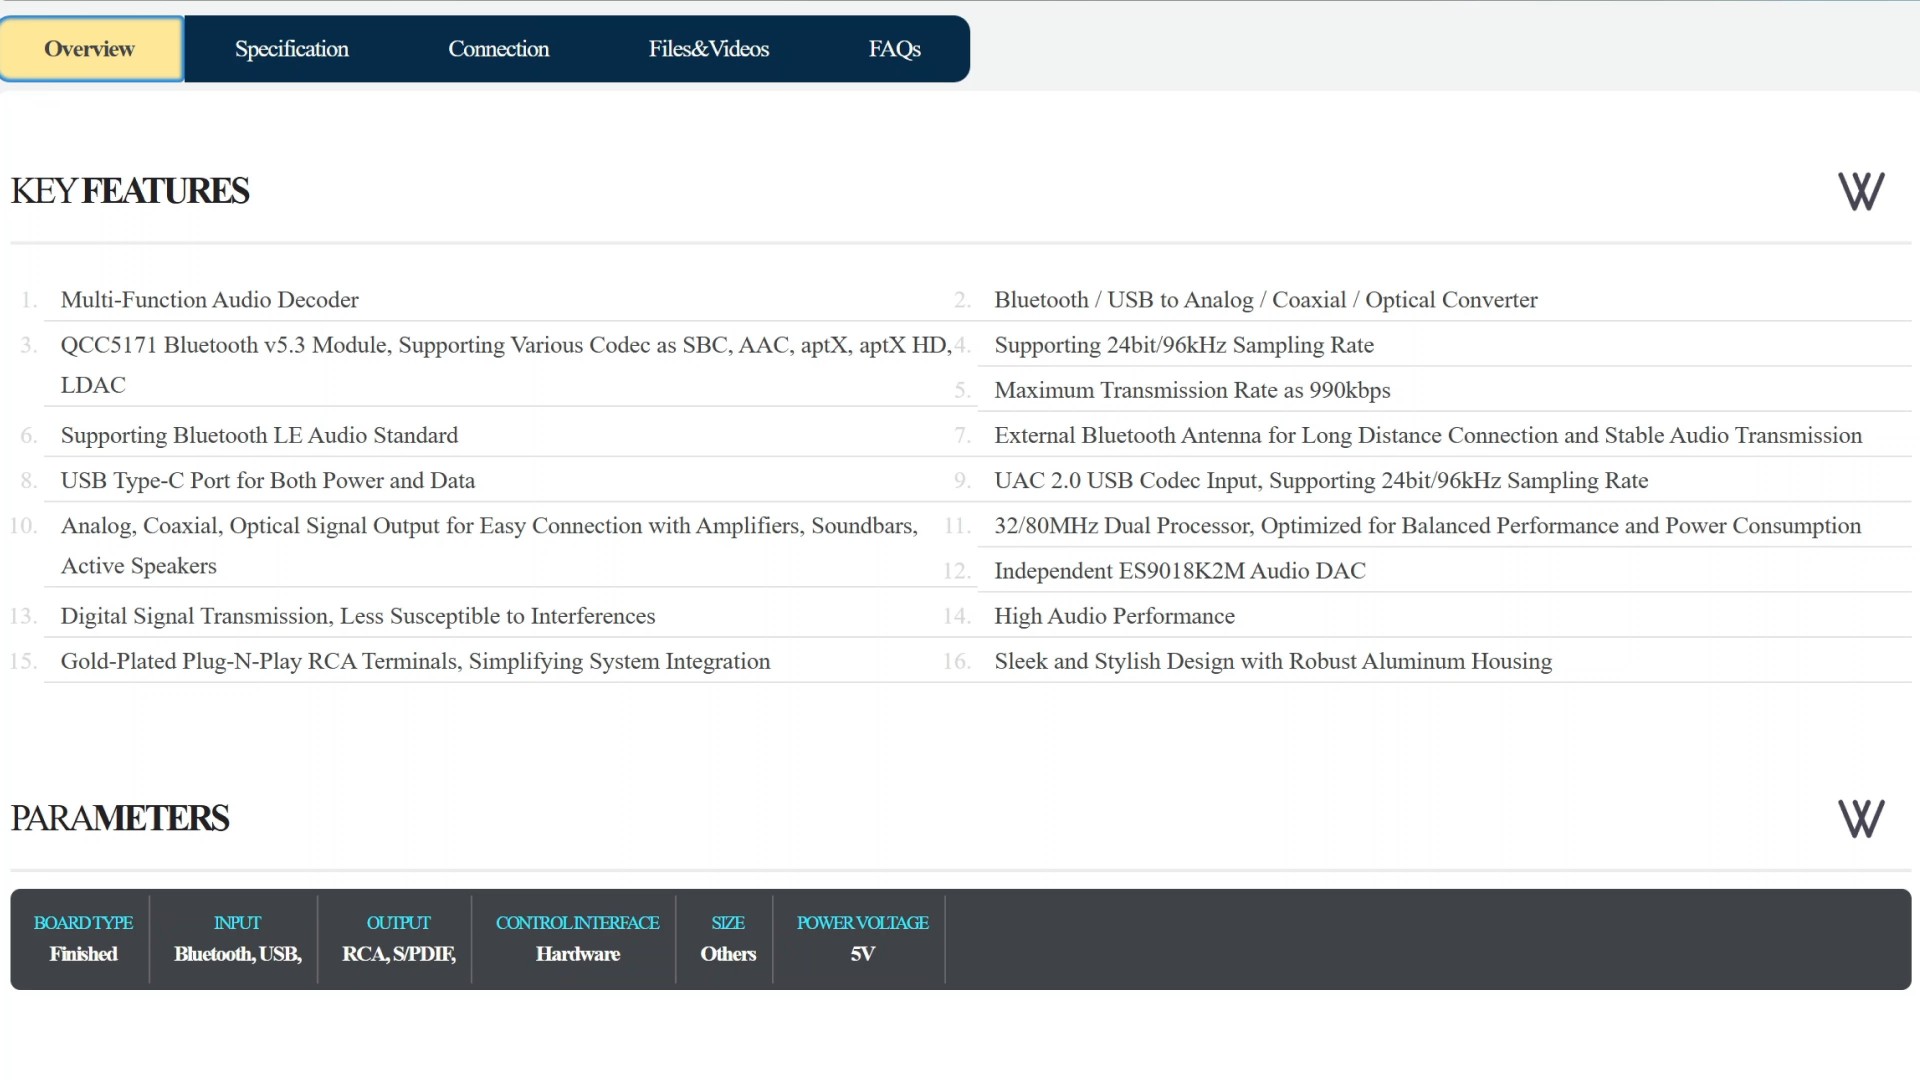
Task: Click the Independent ES9018K2M Audio DAC feature
Action: click(1179, 571)
